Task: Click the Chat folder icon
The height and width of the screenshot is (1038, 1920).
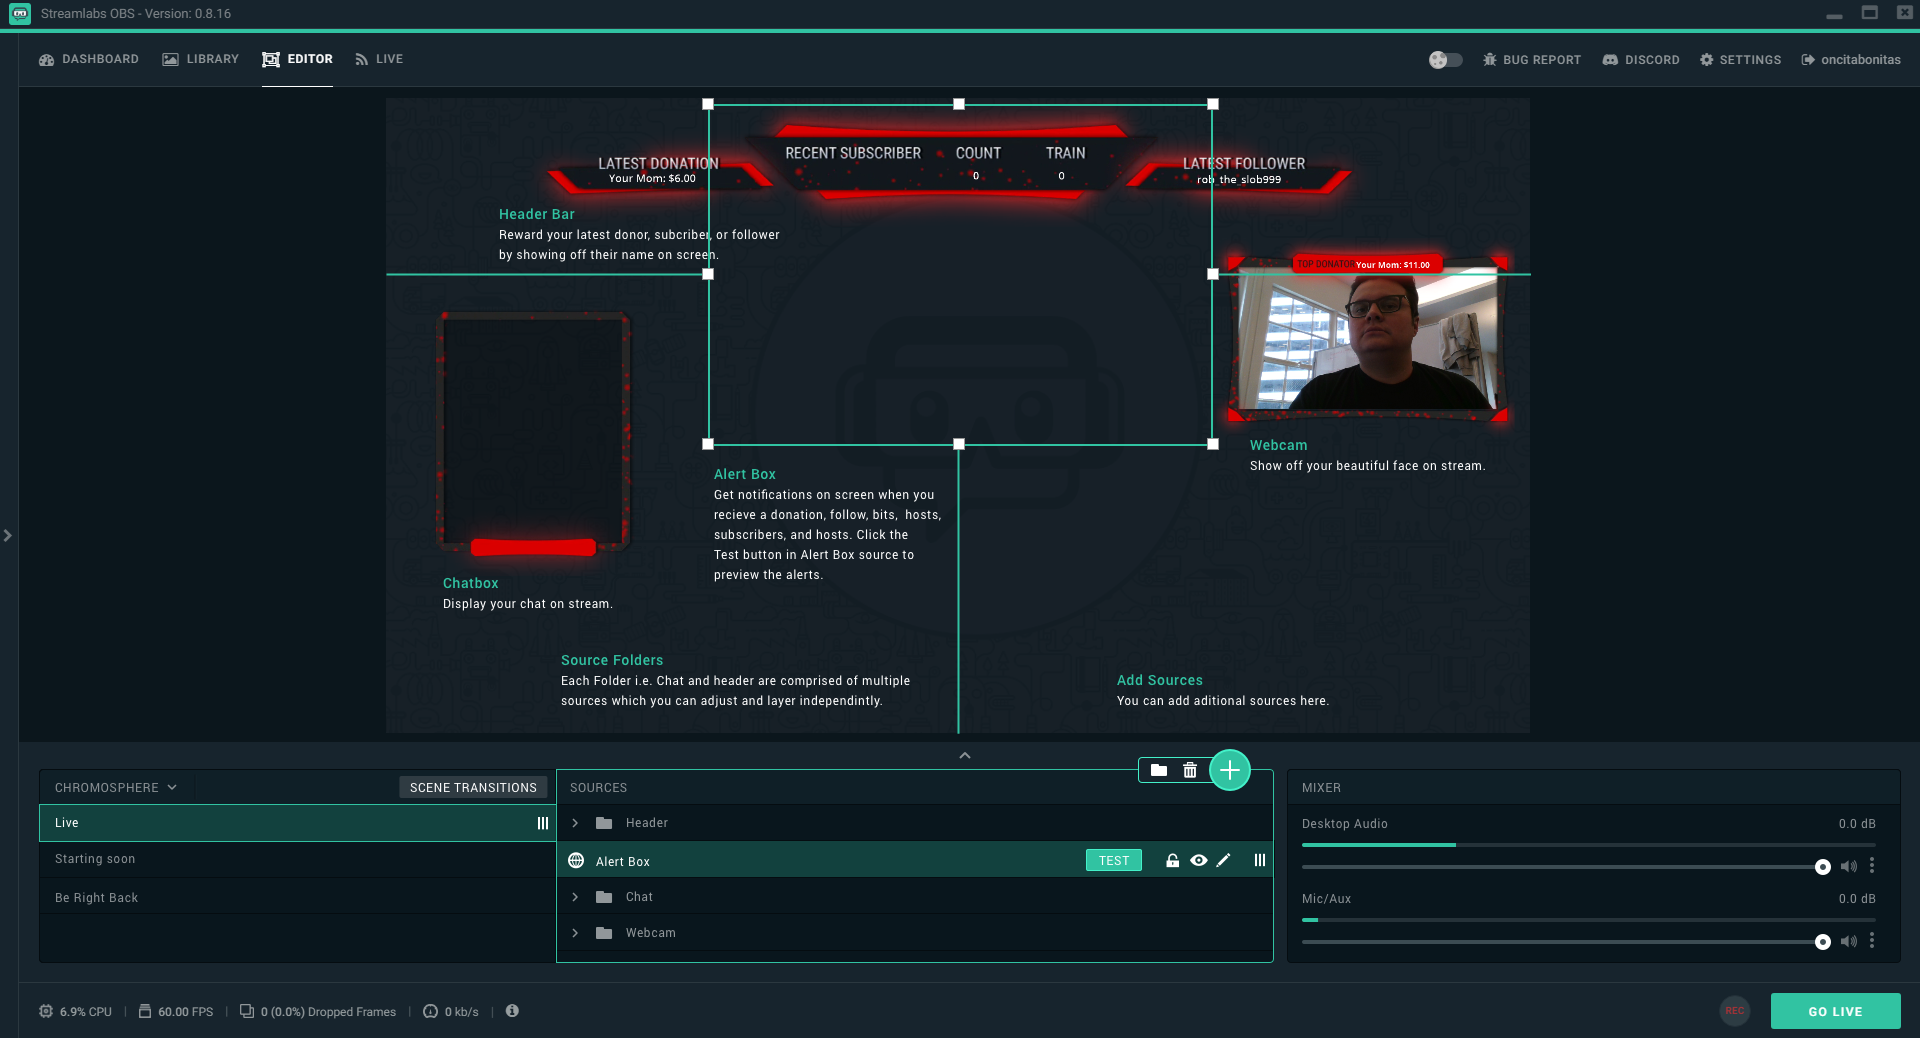Action: pyautogui.click(x=604, y=897)
